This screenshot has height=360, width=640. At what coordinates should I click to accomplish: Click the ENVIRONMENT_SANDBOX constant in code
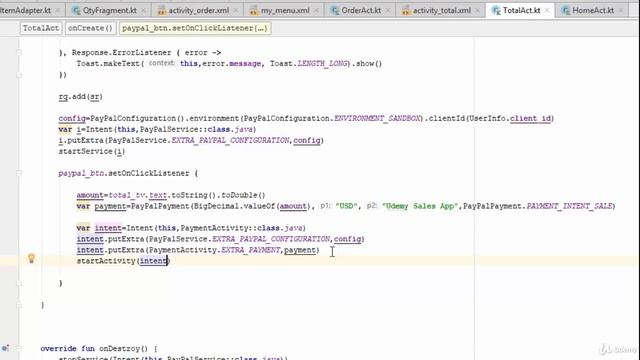(377, 118)
